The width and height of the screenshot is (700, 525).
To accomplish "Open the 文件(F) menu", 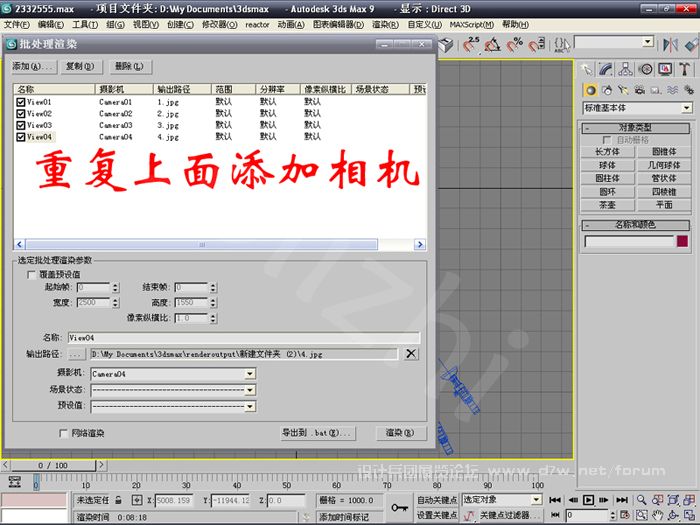I will coord(17,25).
